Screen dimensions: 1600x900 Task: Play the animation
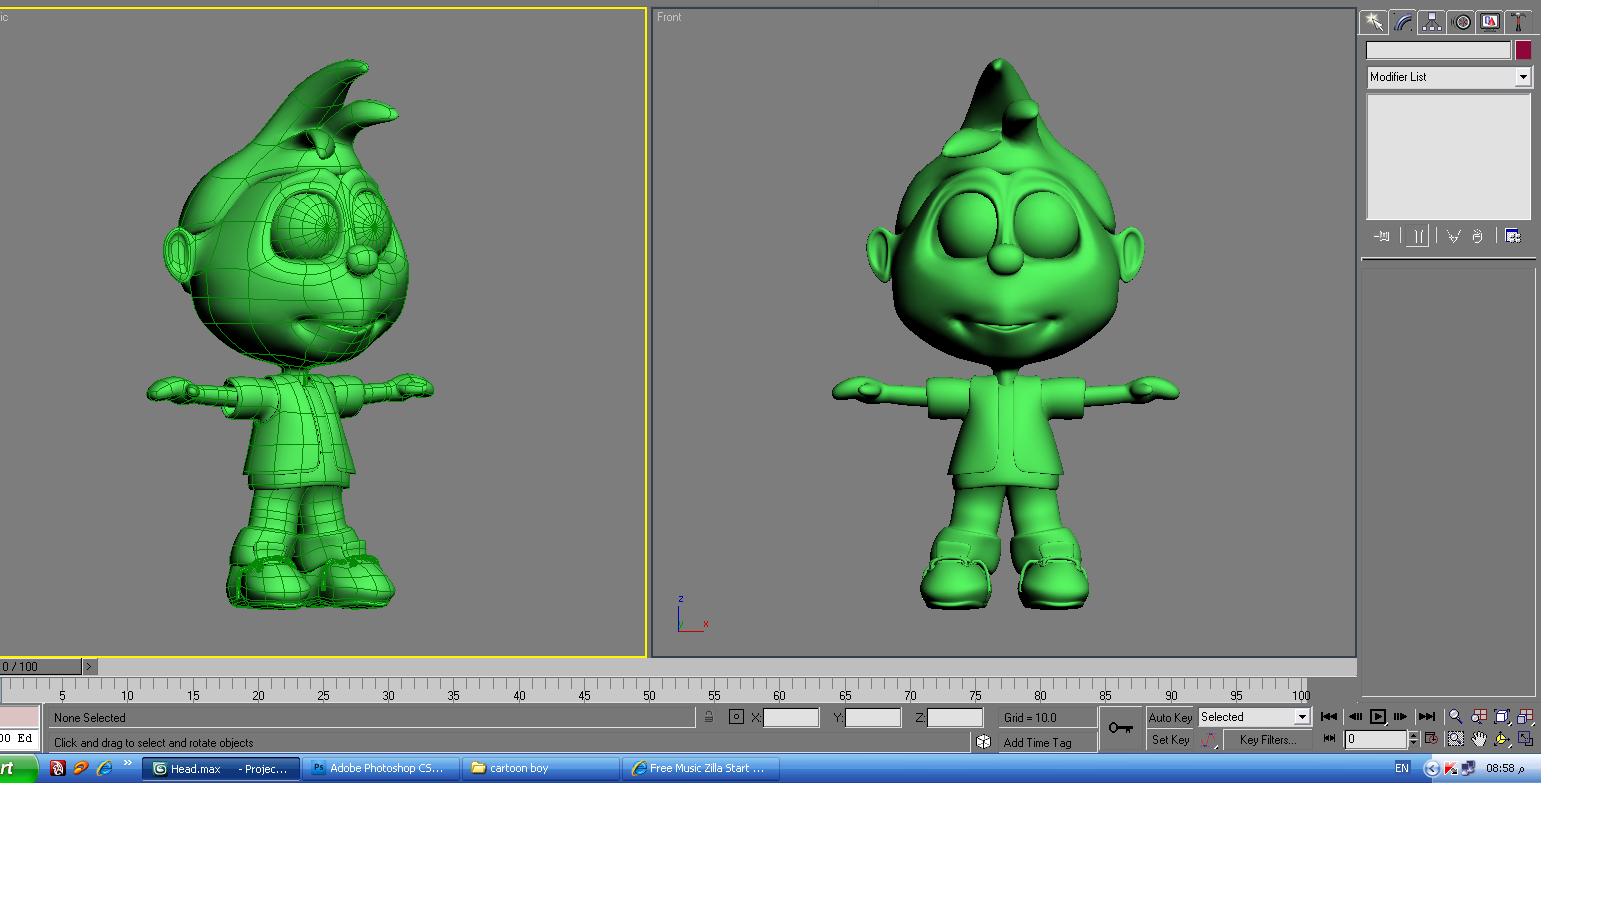[1378, 717]
